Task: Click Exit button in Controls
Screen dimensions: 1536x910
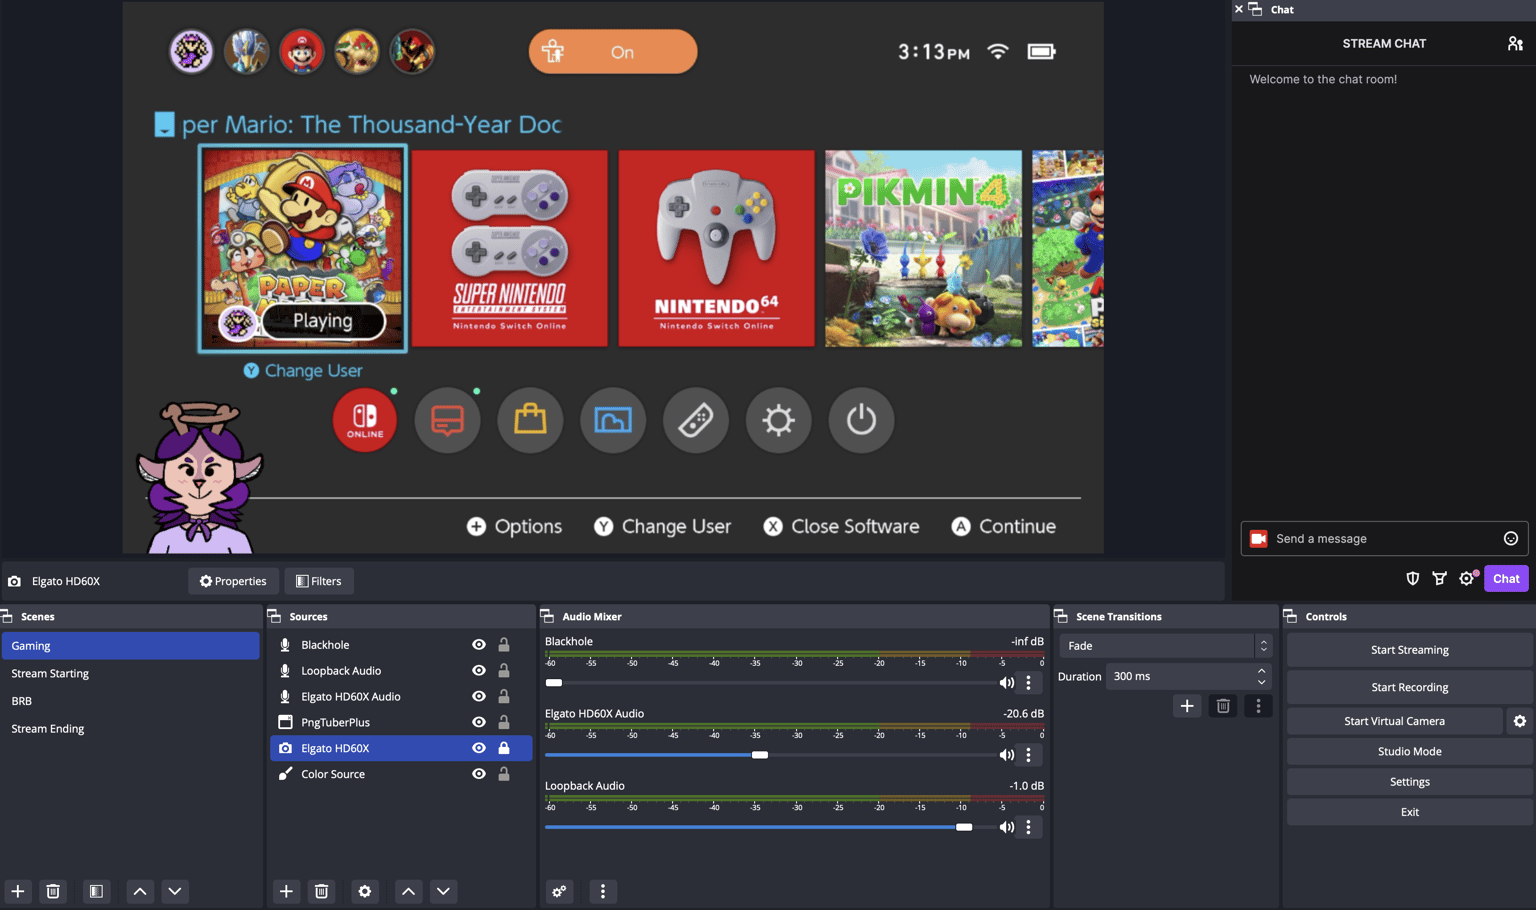Action: pos(1409,812)
